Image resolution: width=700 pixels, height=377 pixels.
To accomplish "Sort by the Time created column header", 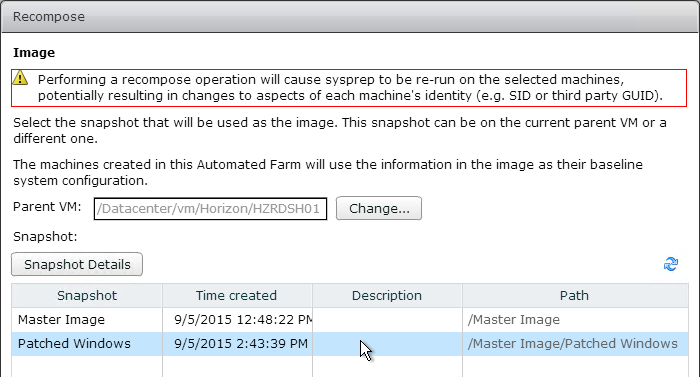I will click(x=237, y=295).
